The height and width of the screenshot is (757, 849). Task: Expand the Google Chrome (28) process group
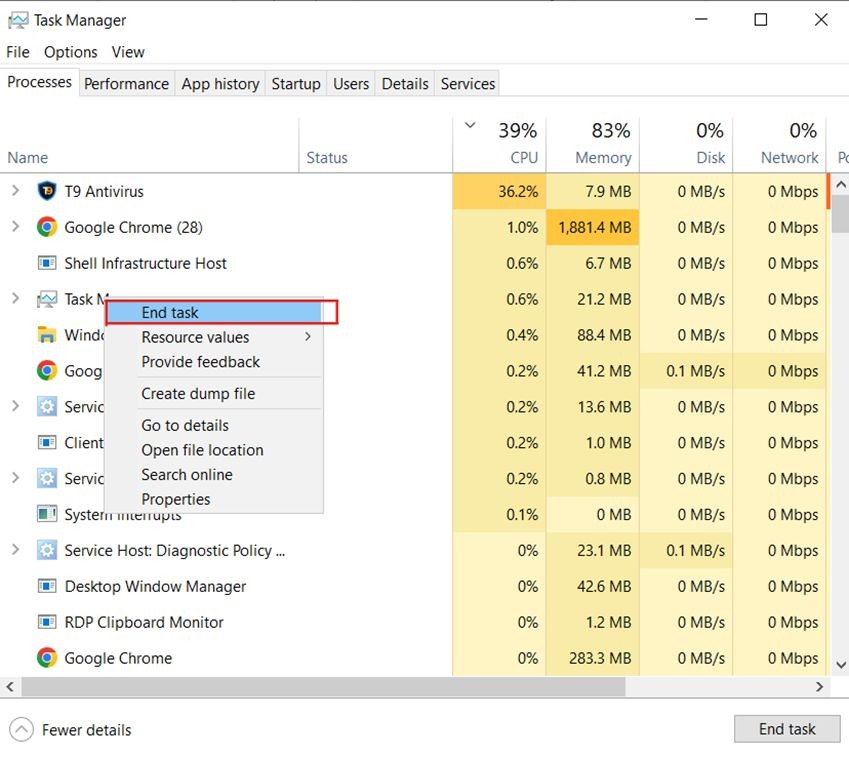coord(15,227)
